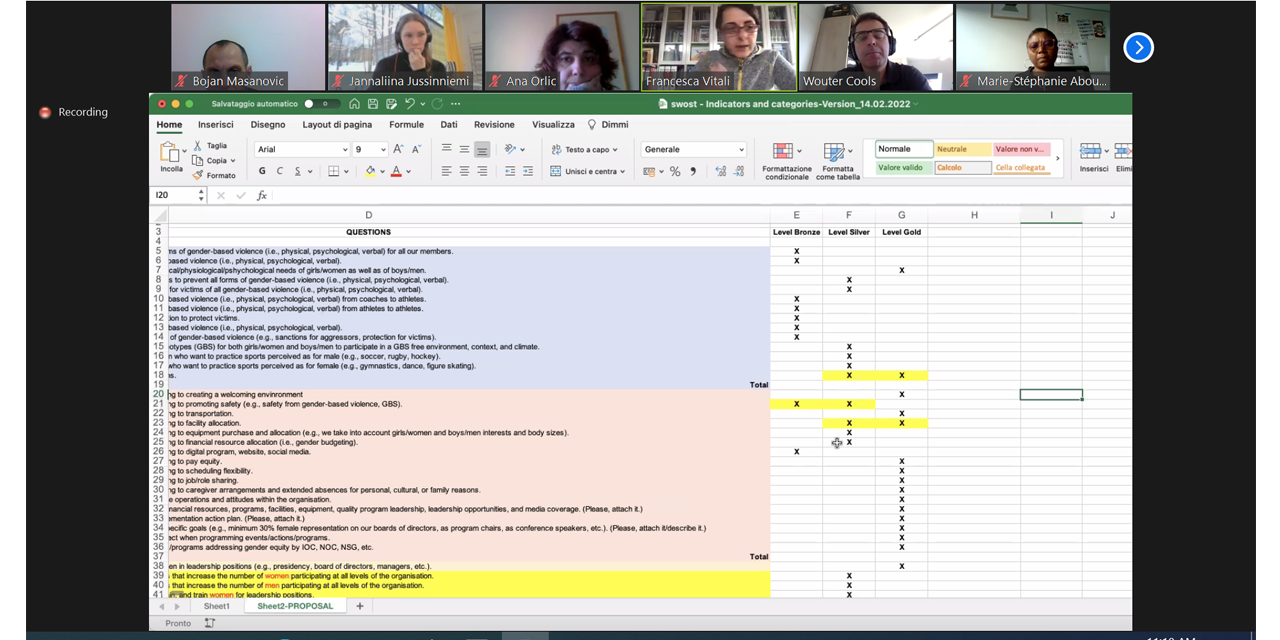
Task: Click the Inserisci cells icon on ribbon right
Action: click(x=1091, y=151)
